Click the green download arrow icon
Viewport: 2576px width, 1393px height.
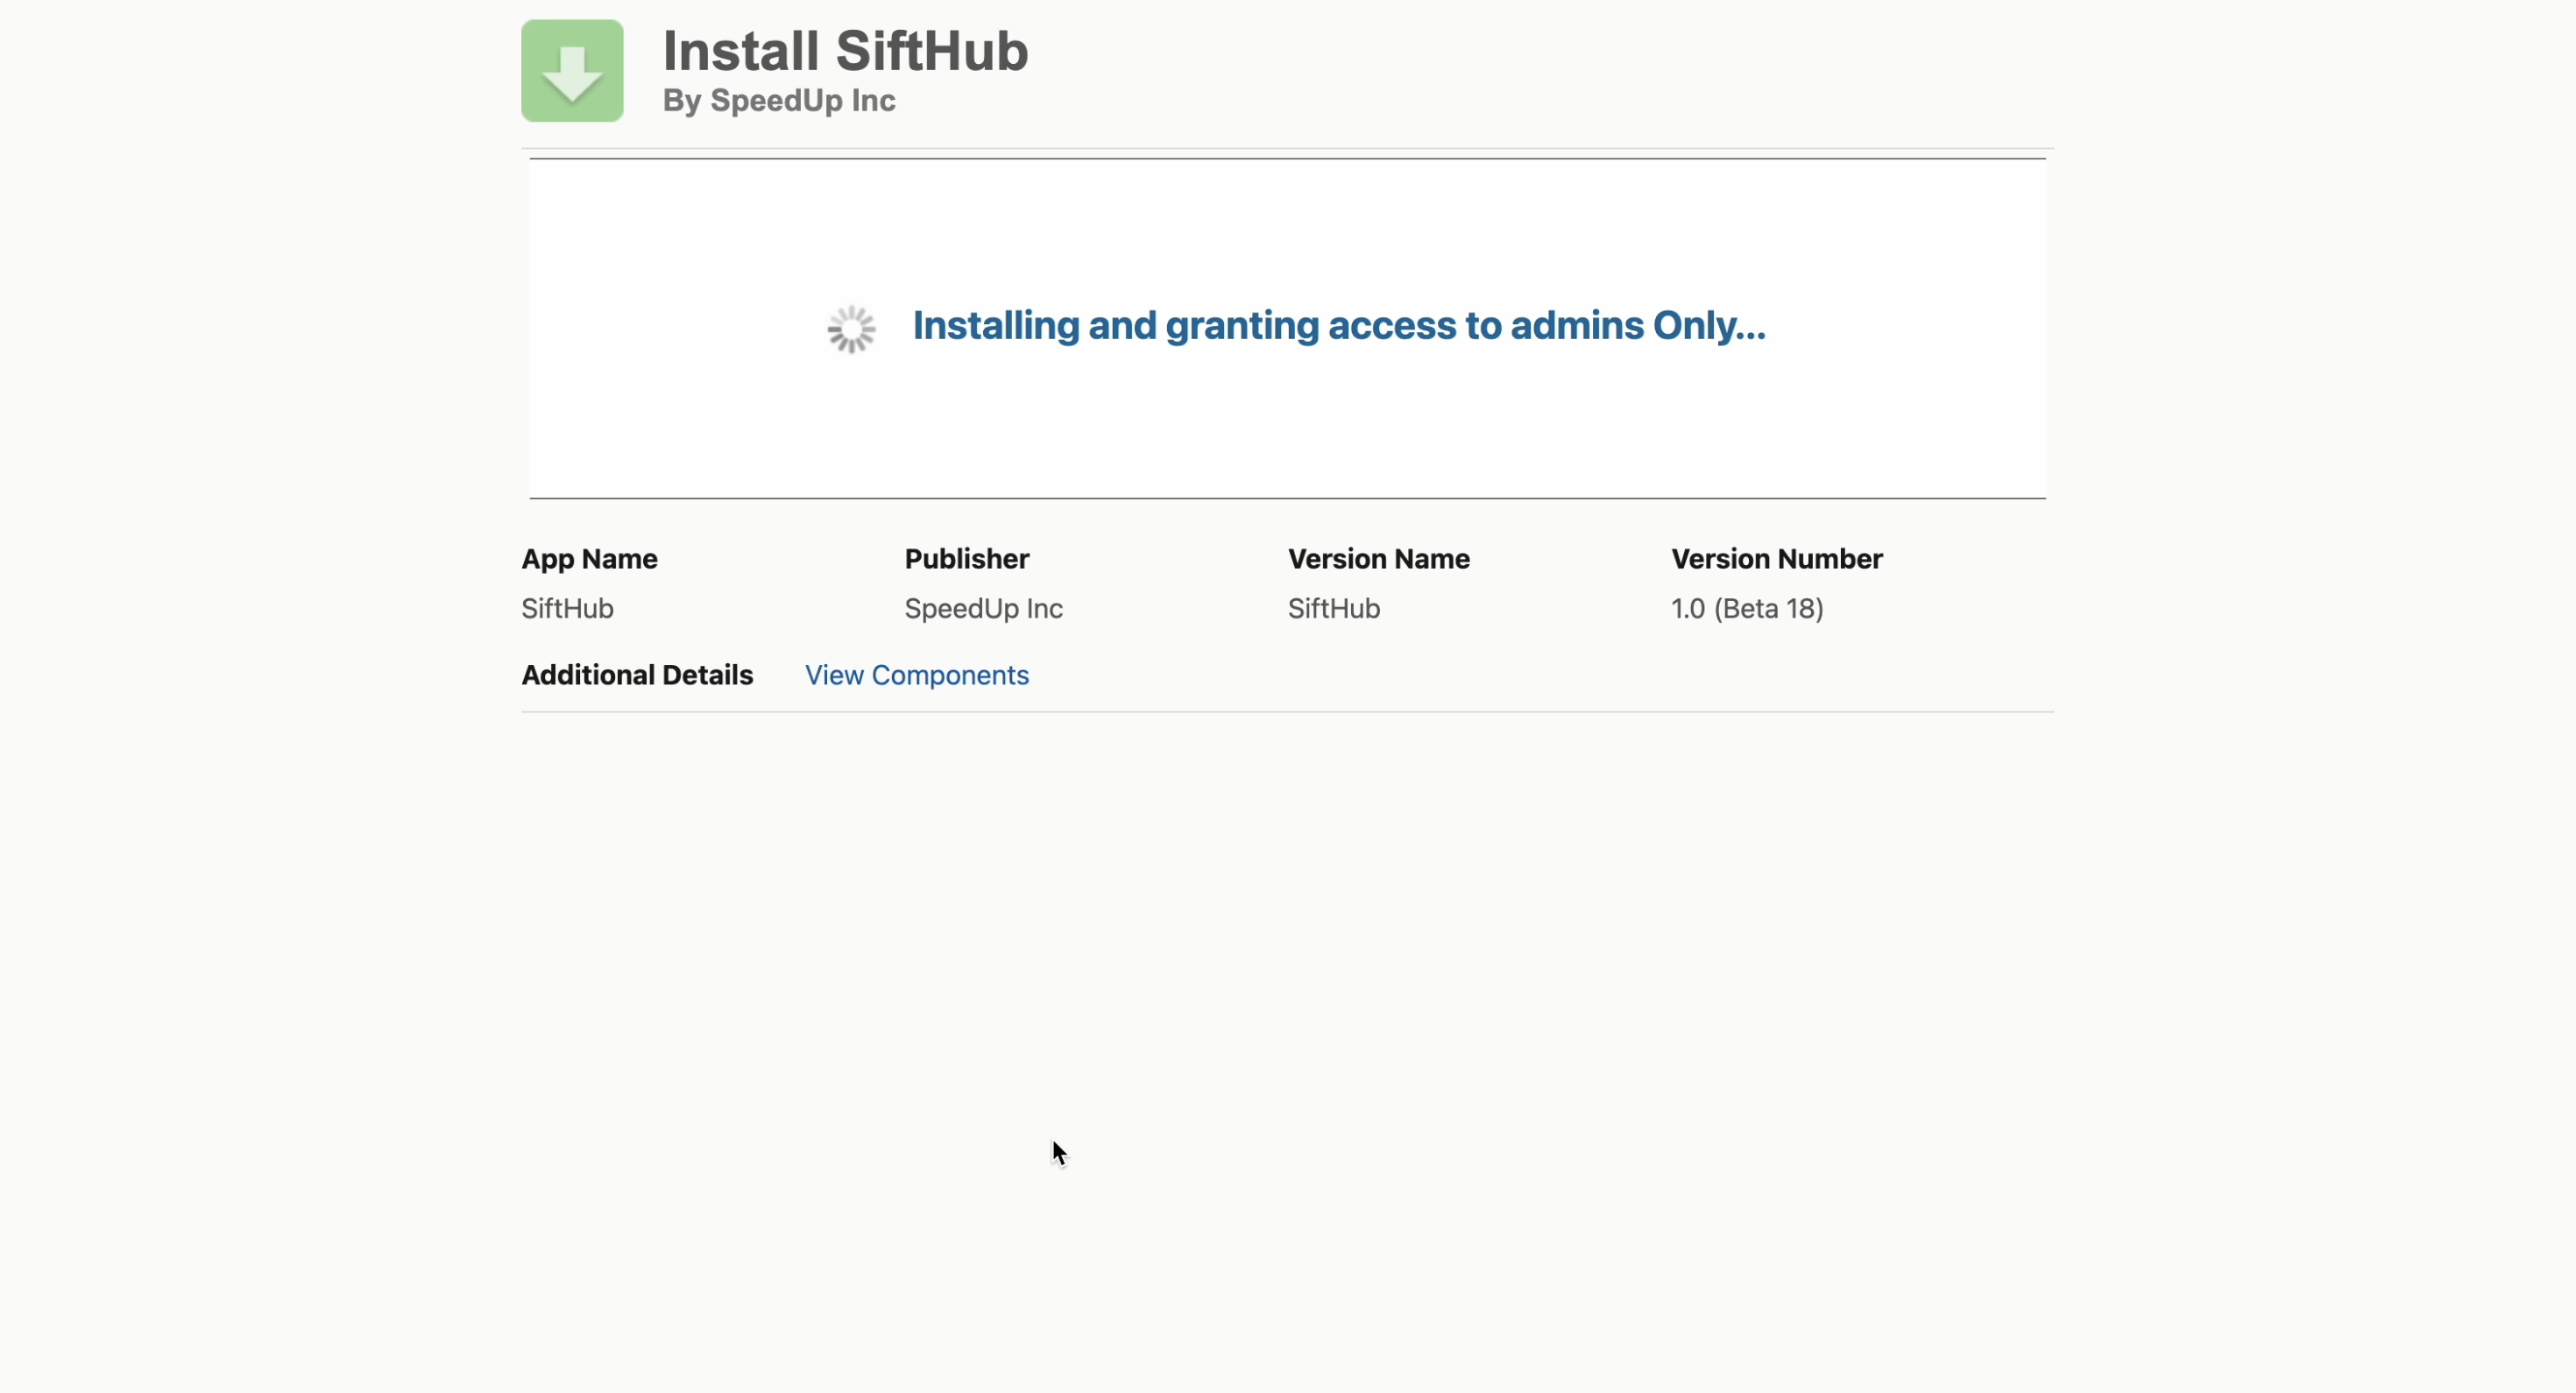pyautogui.click(x=572, y=71)
